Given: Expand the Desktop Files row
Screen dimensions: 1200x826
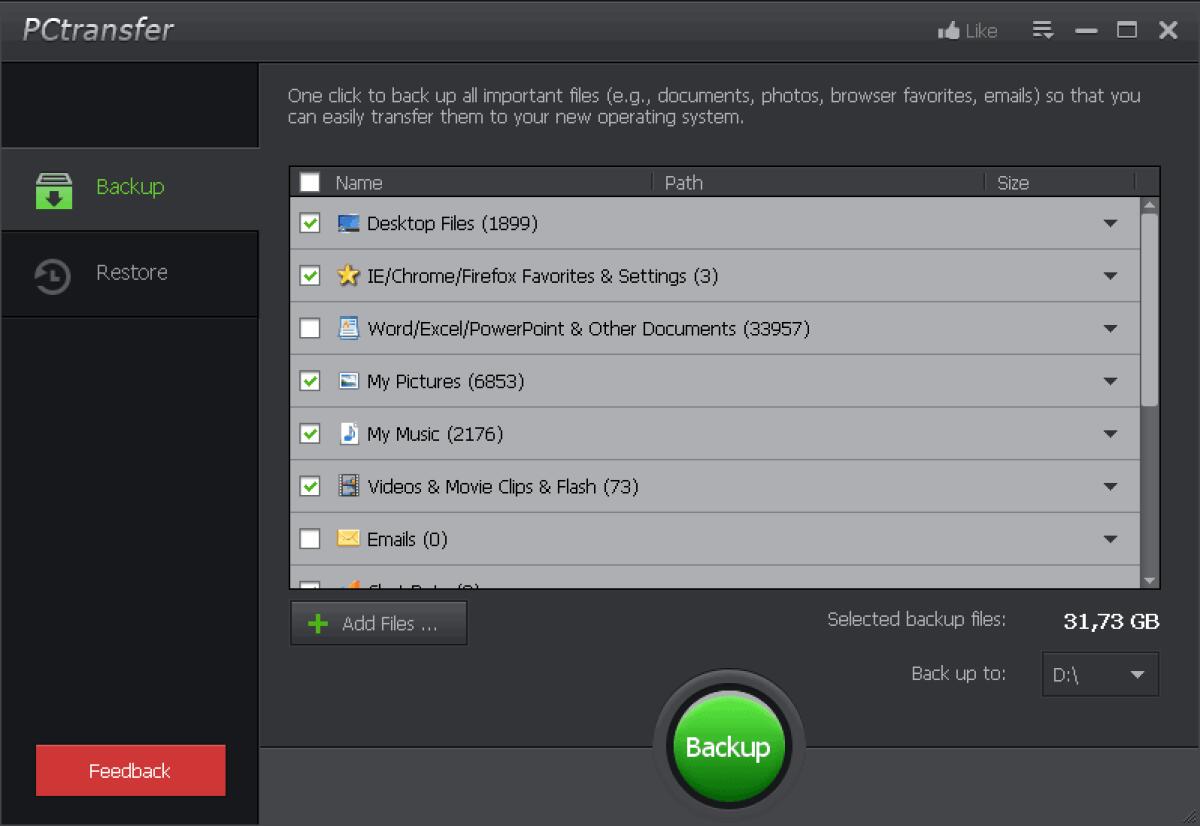Looking at the screenshot, I should (x=1111, y=223).
